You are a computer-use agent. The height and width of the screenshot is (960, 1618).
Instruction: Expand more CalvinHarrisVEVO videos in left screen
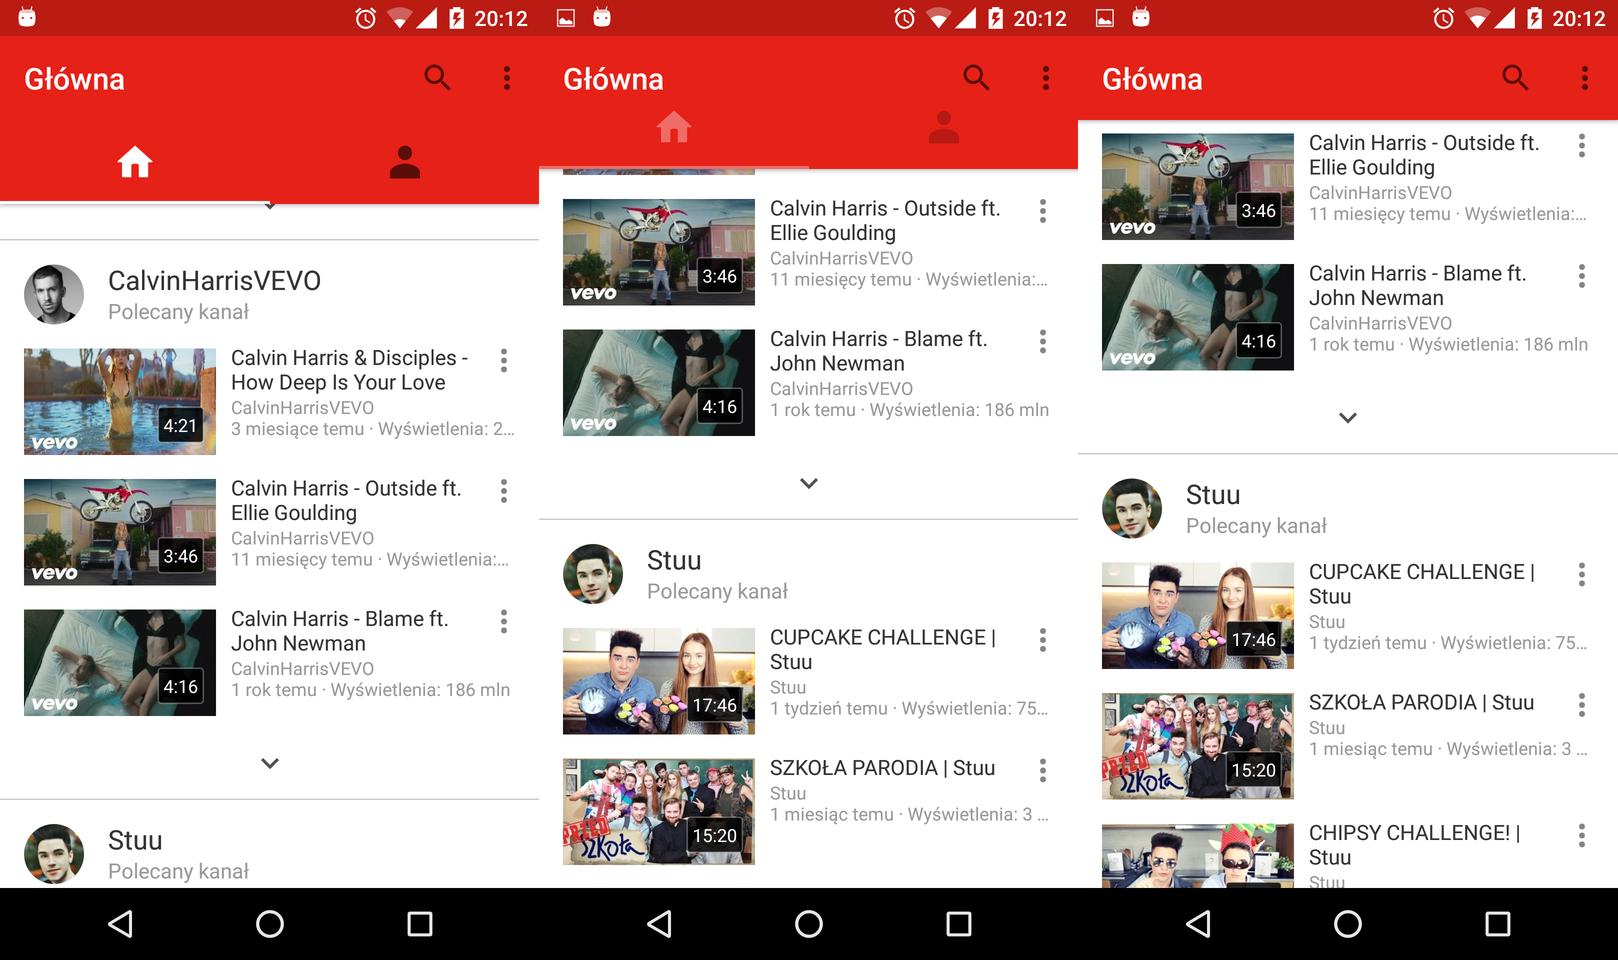pos(270,763)
